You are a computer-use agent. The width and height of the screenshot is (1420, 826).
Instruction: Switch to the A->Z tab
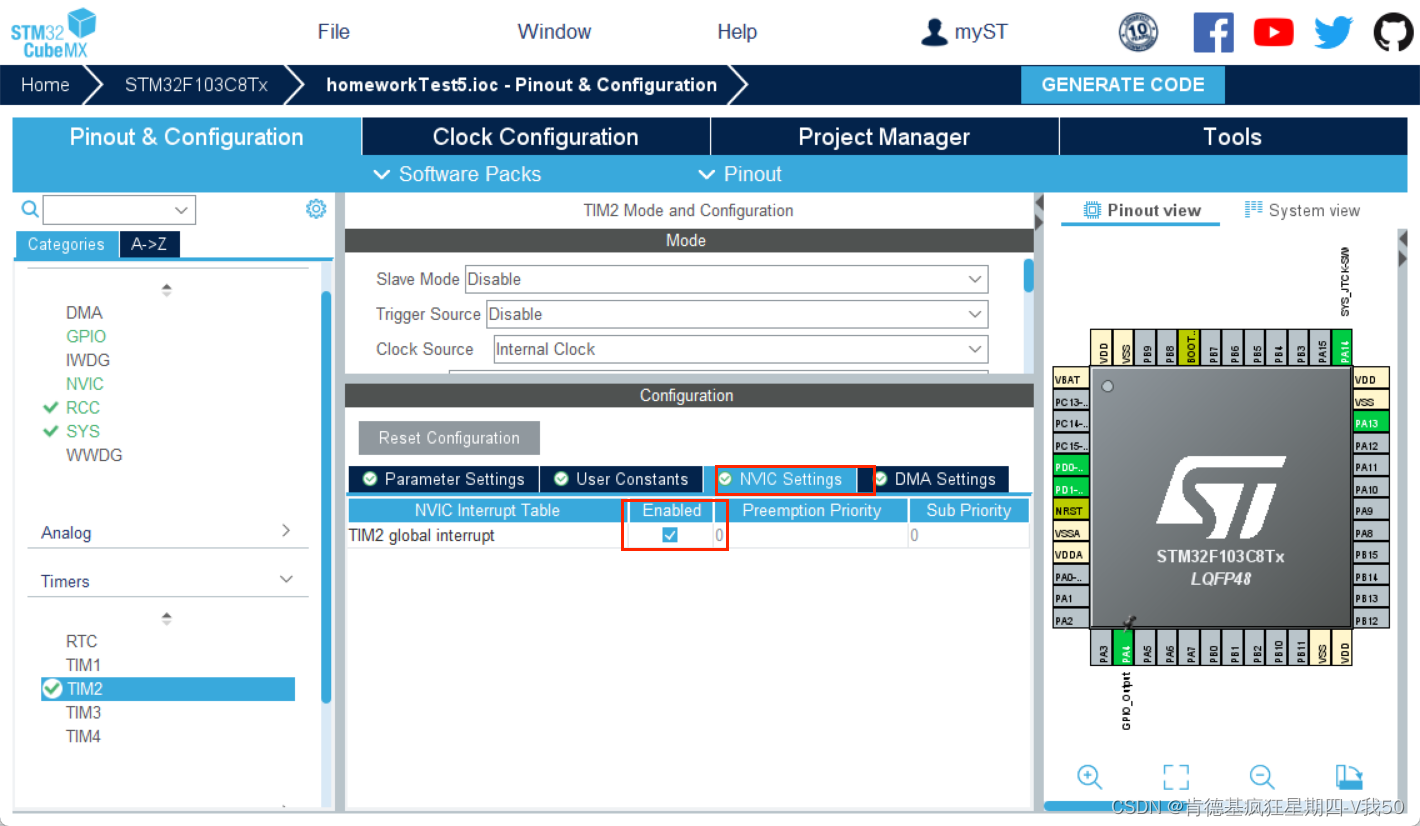coord(149,244)
